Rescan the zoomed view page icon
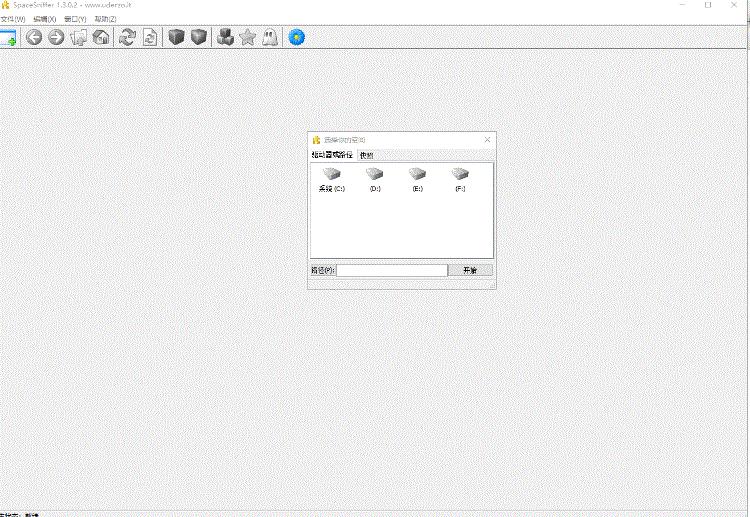 pyautogui.click(x=150, y=37)
